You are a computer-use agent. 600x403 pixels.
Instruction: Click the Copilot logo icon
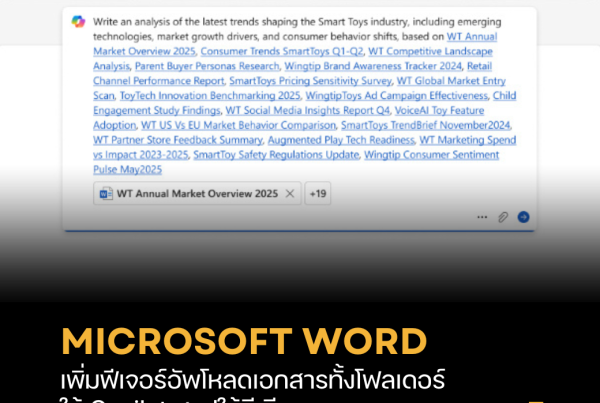(79, 21)
